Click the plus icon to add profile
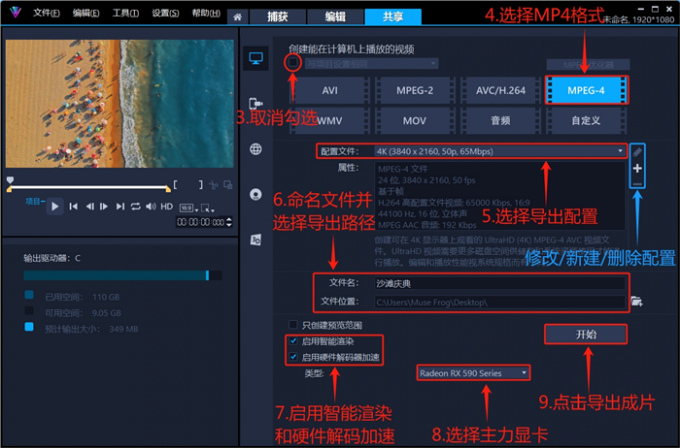680x448 pixels. pyautogui.click(x=637, y=168)
